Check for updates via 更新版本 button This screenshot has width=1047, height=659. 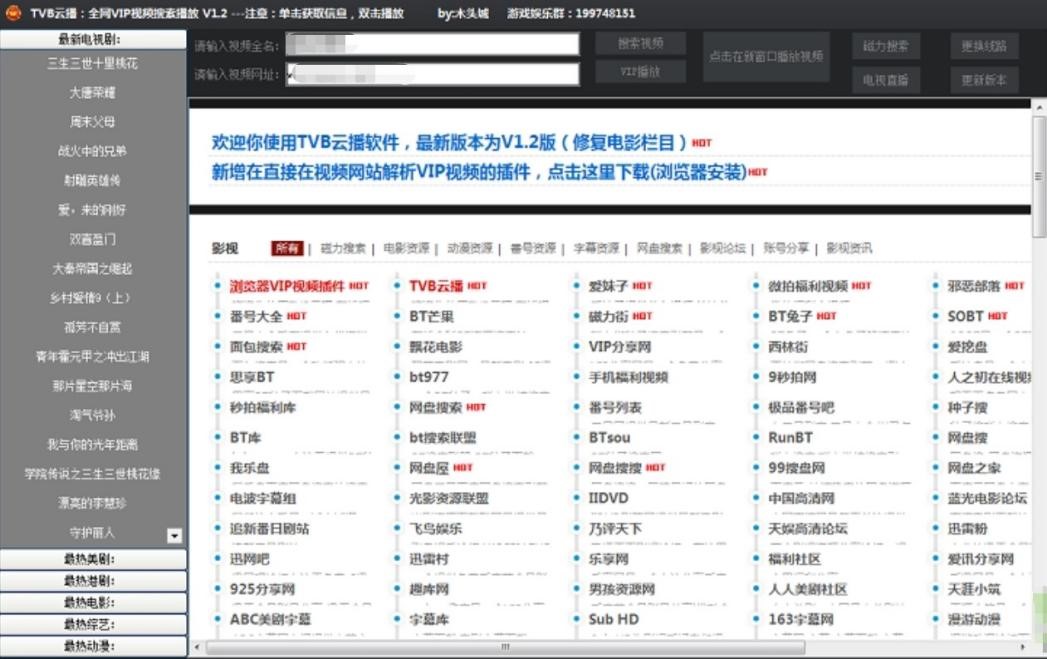coord(983,80)
